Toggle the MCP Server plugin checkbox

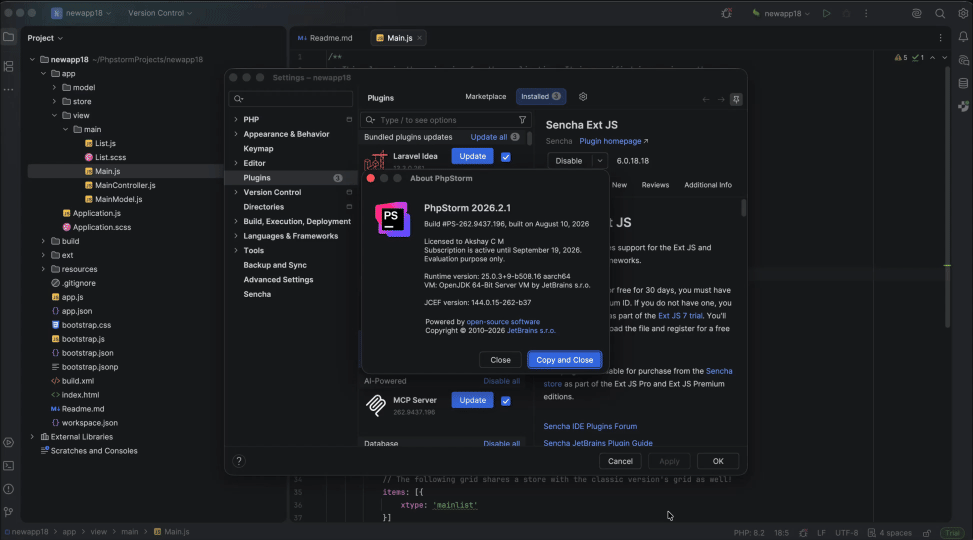pos(506,401)
